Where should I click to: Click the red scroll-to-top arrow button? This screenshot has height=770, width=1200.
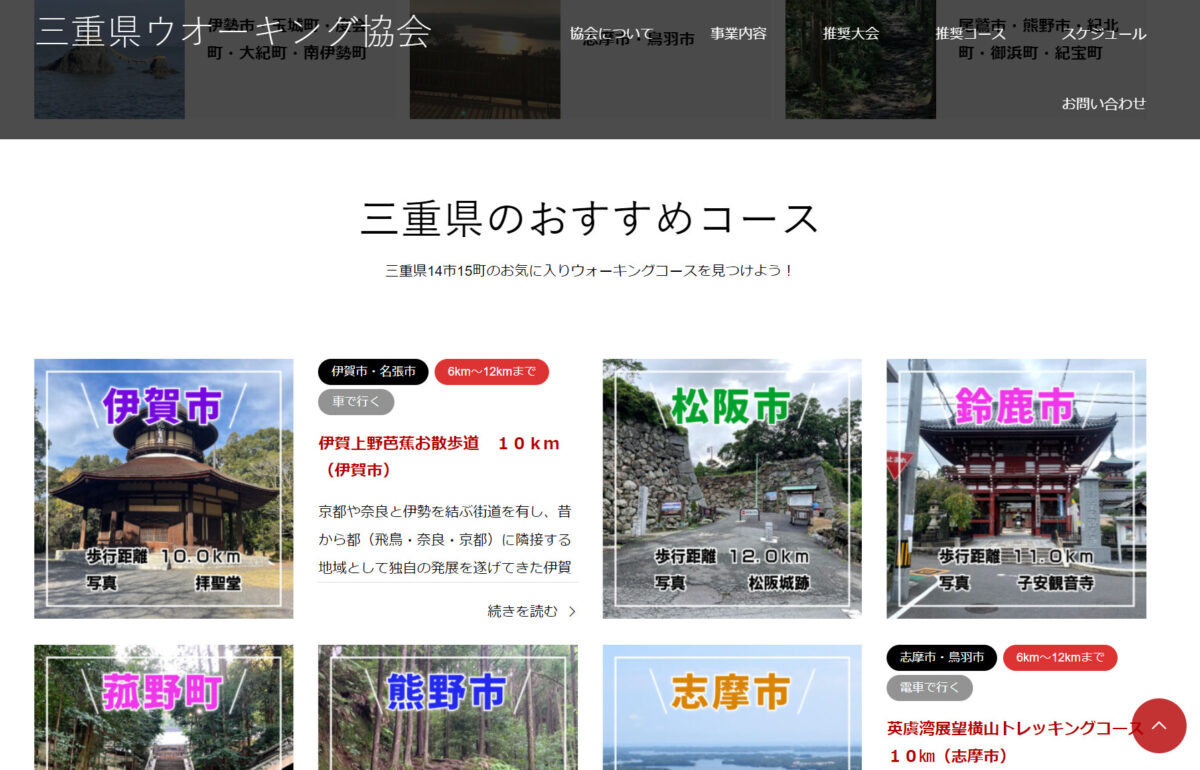1158,725
